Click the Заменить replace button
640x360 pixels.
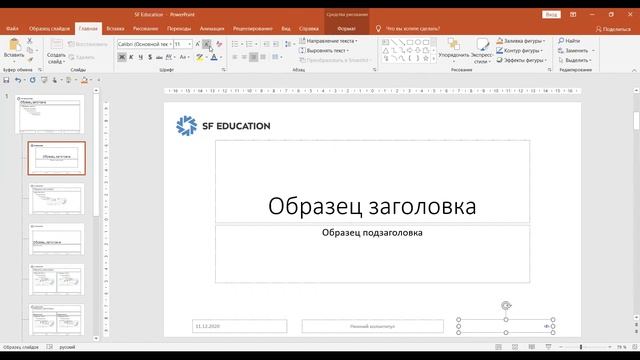576,51
